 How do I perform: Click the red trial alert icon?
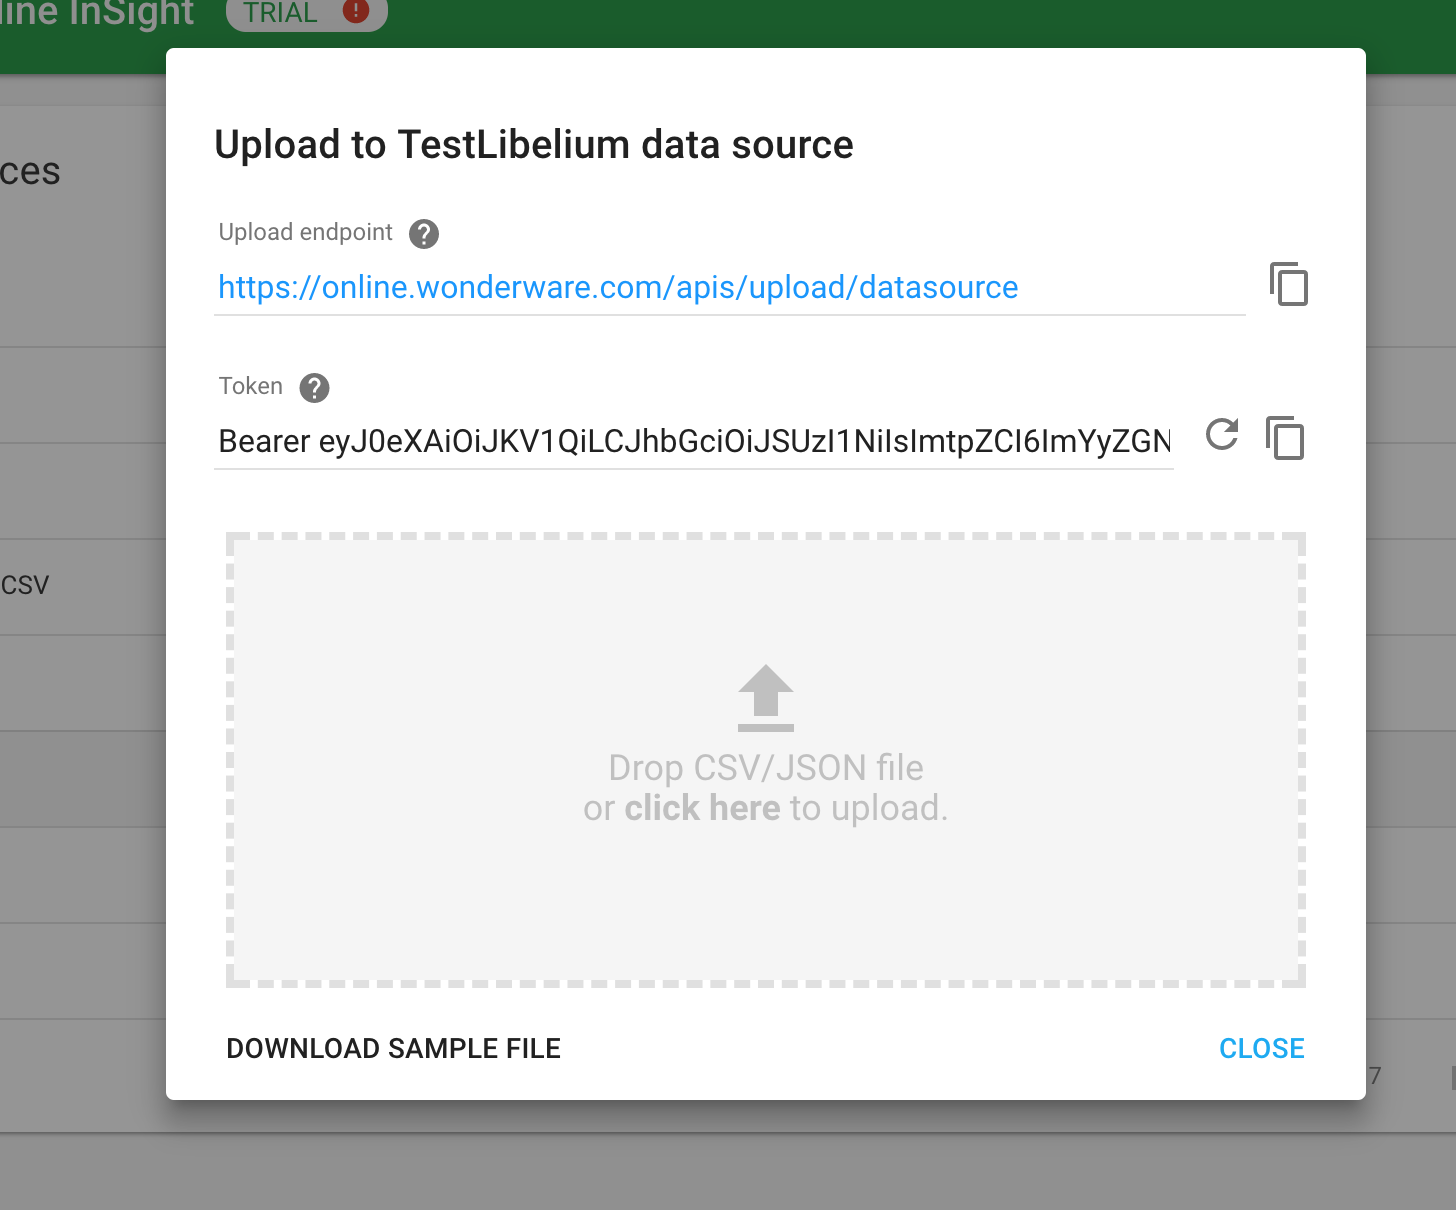pyautogui.click(x=355, y=11)
